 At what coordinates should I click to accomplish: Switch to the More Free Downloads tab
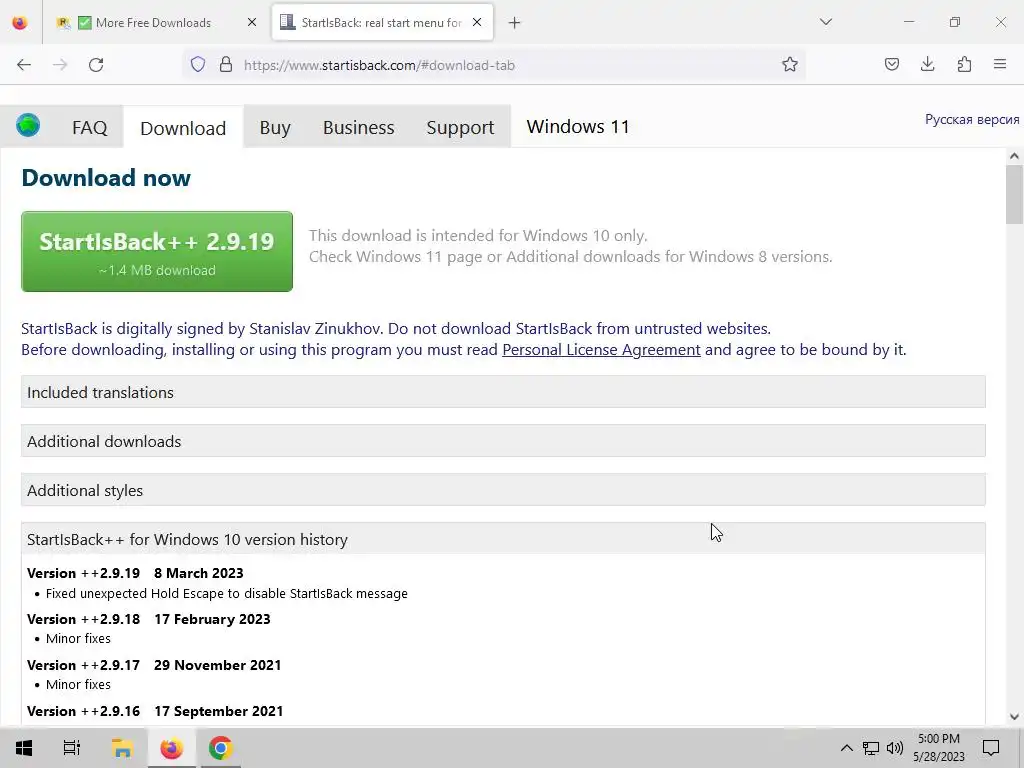(155, 22)
